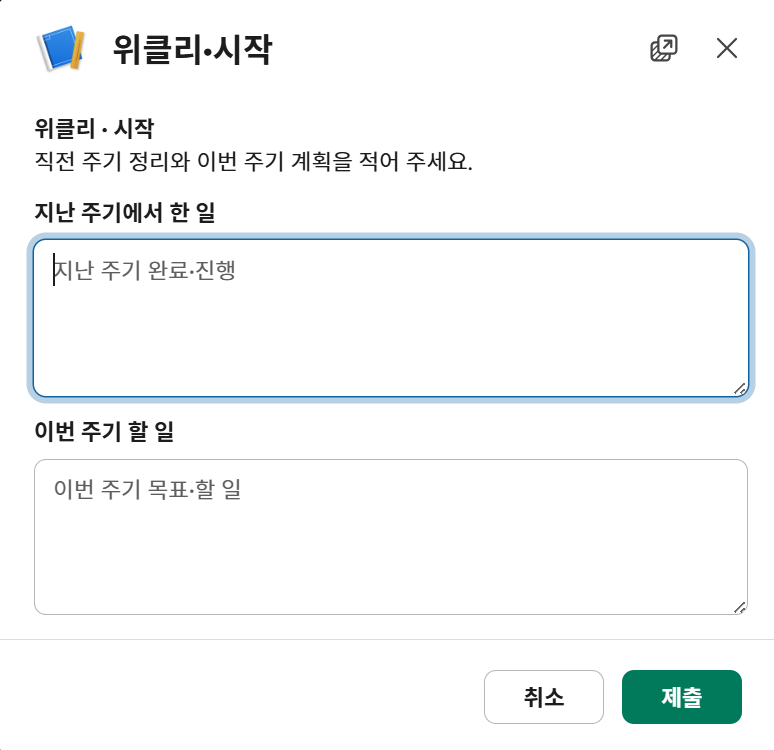Click the resize grip of 이번 주기 textarea

click(739, 607)
